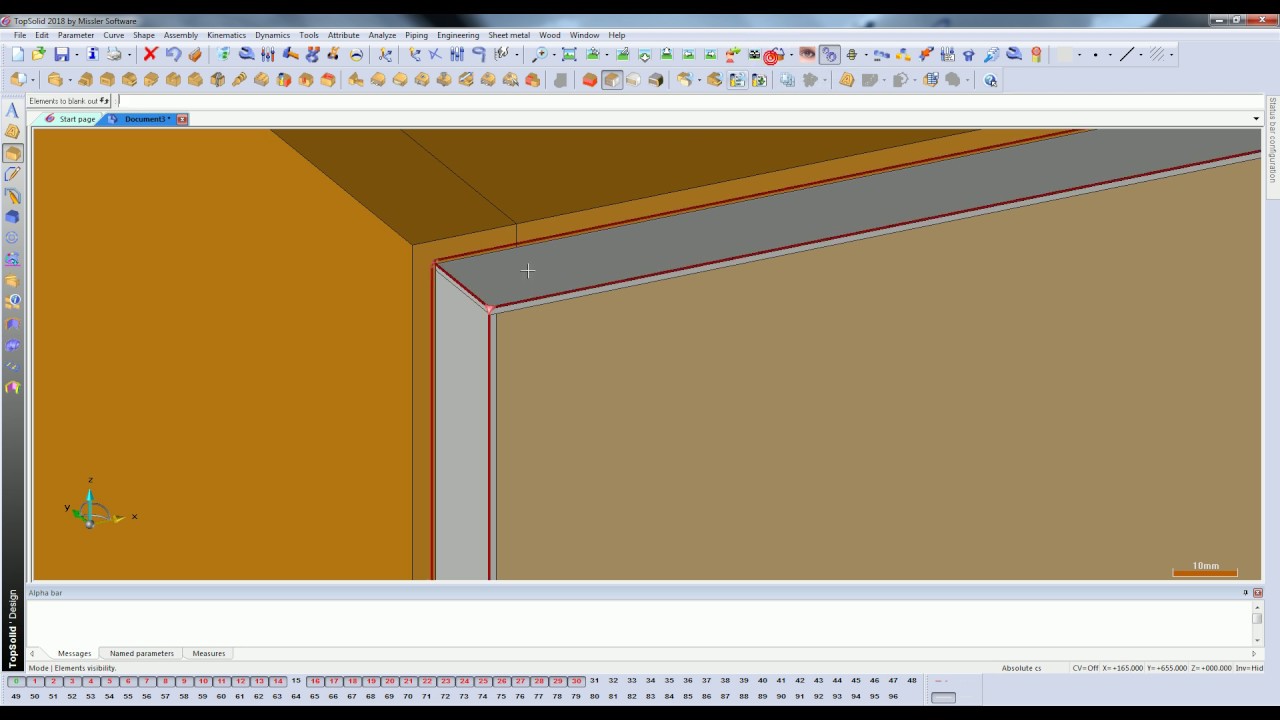
Task: Click the blue solid block icon in left sidebar
Action: coord(13,216)
